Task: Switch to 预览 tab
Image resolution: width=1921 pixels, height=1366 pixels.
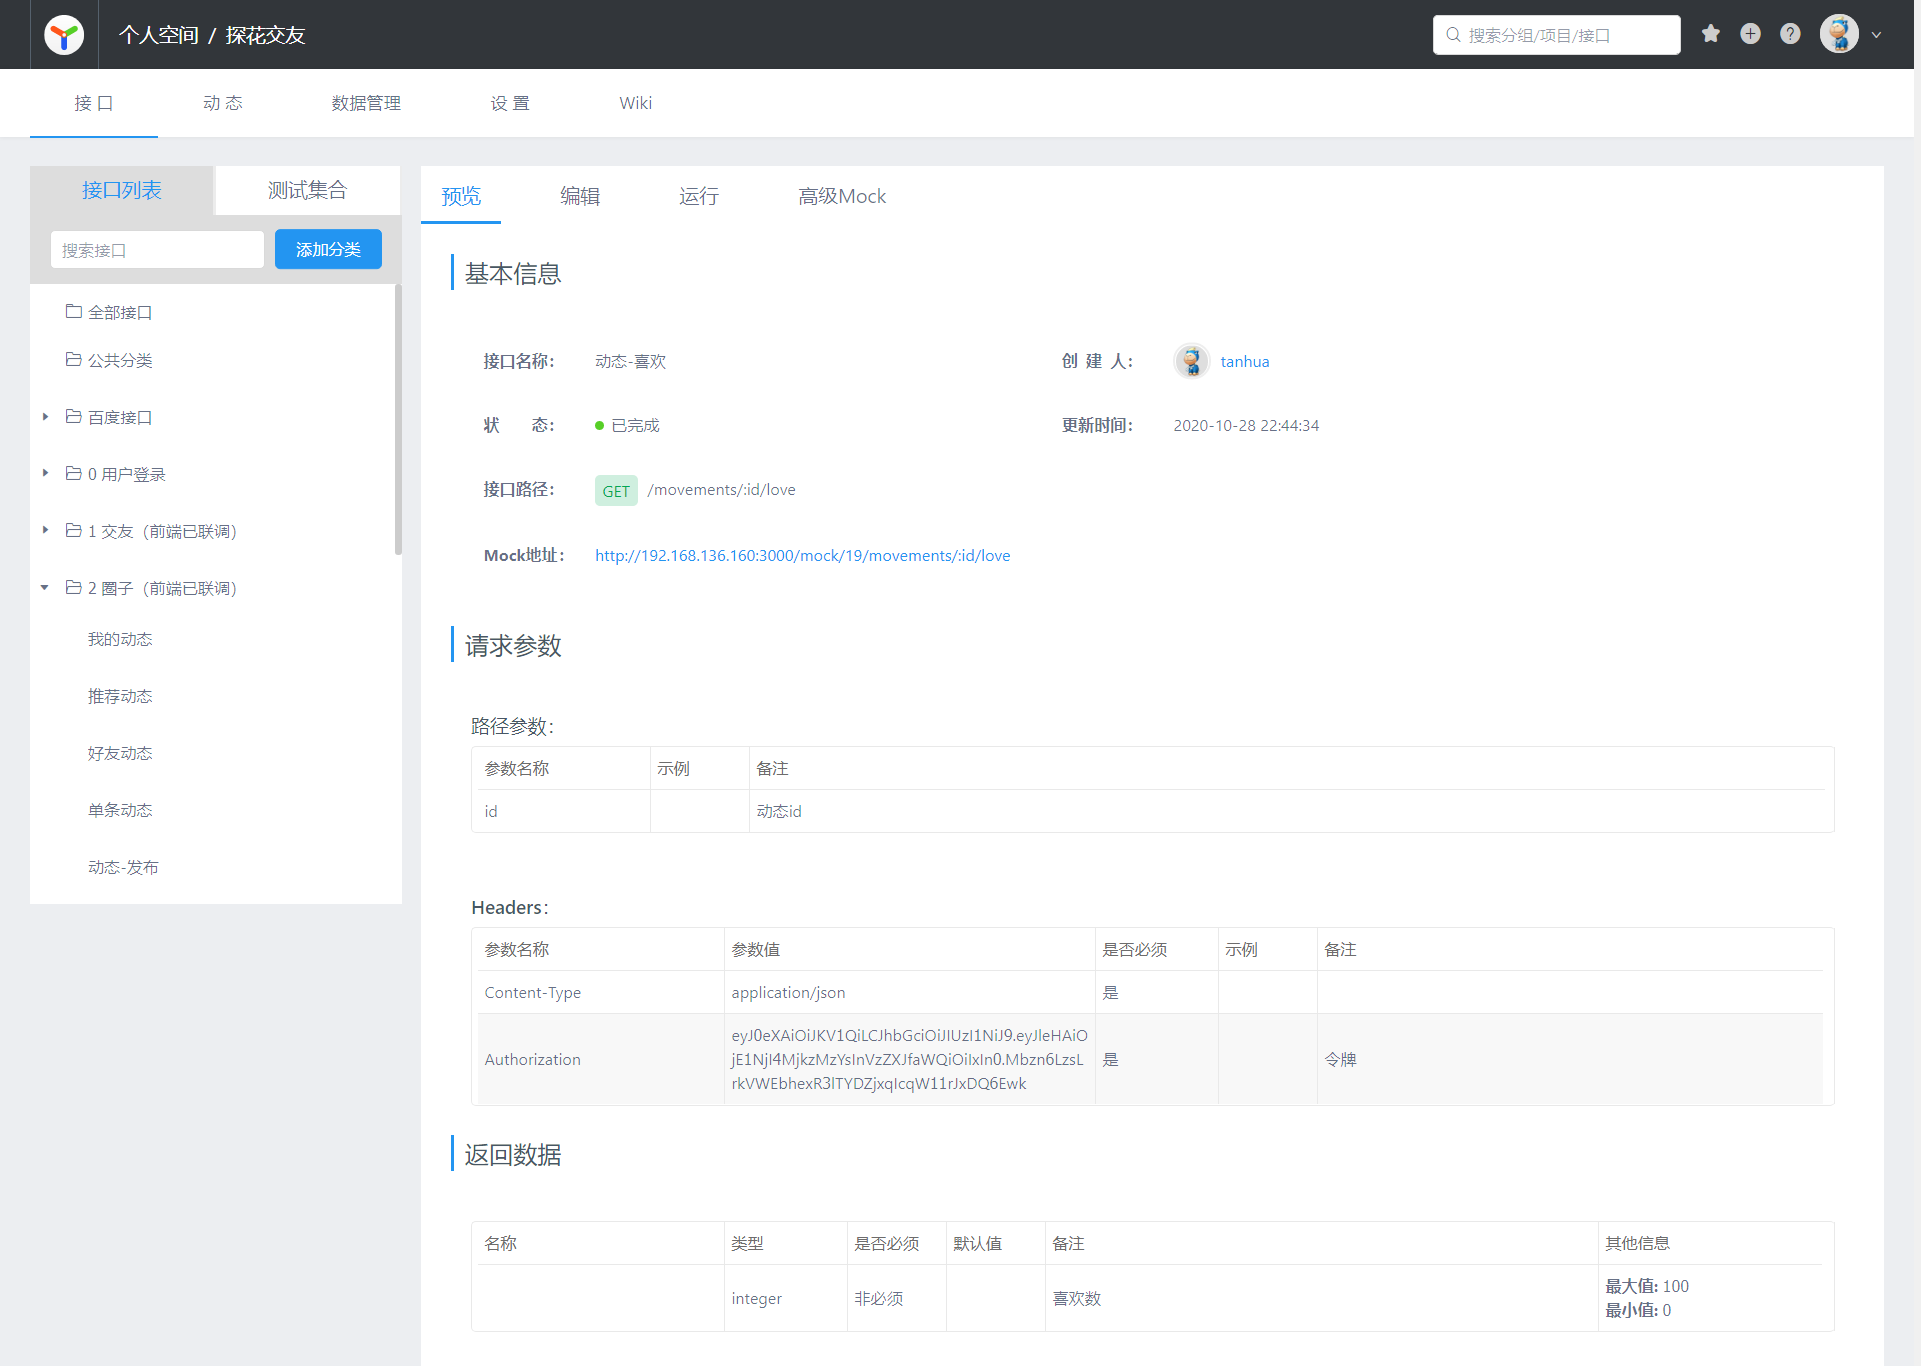Action: (461, 196)
